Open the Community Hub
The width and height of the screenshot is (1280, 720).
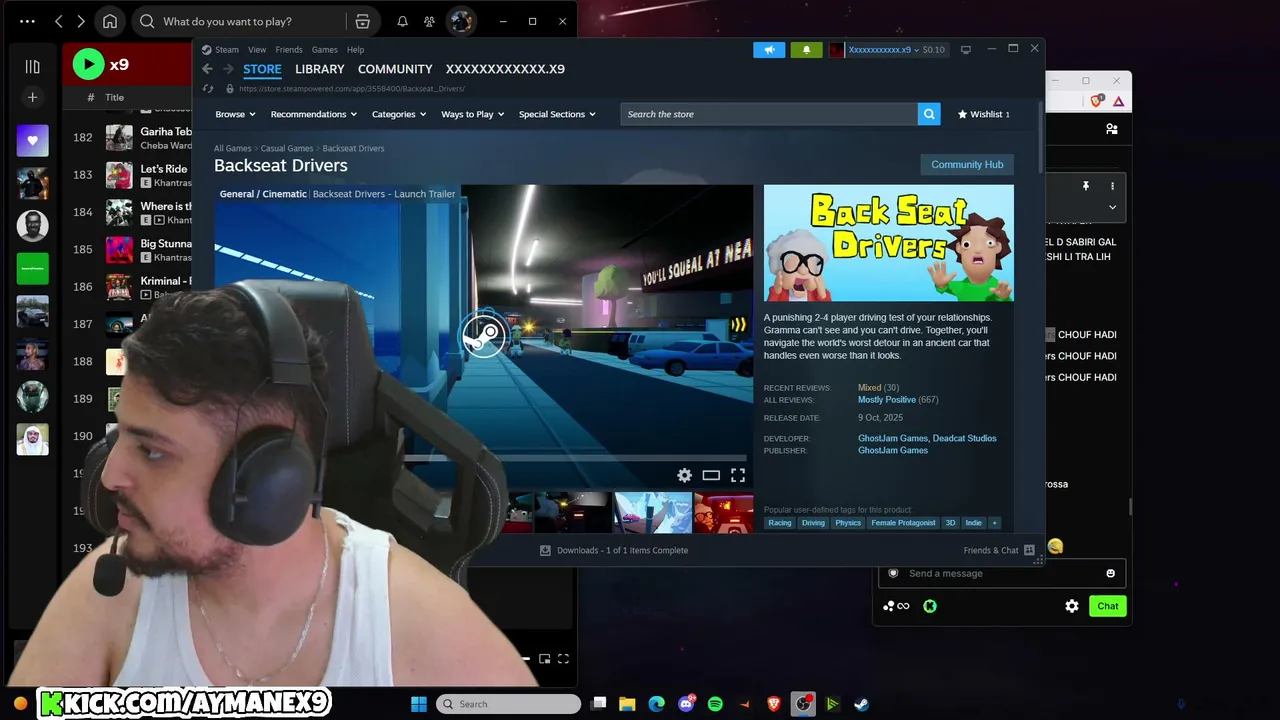pos(967,165)
